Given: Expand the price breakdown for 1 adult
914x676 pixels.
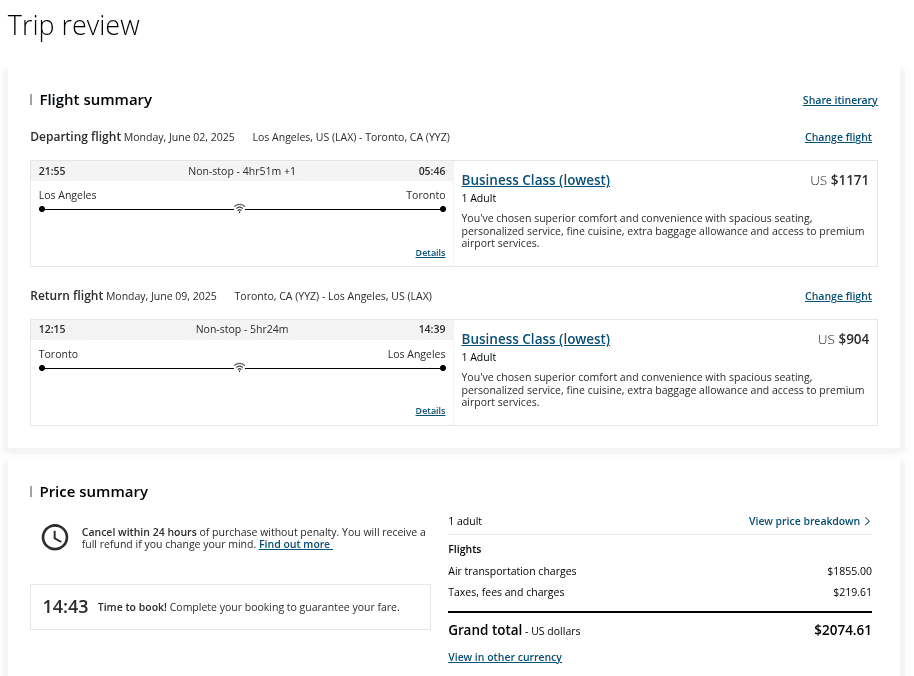Looking at the screenshot, I should coord(804,521).
